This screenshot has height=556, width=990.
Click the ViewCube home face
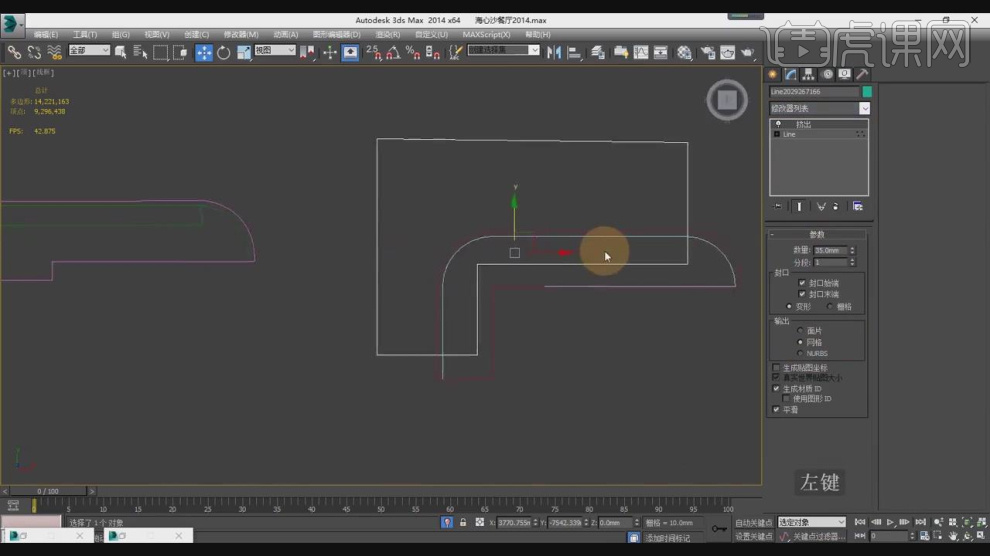point(727,100)
